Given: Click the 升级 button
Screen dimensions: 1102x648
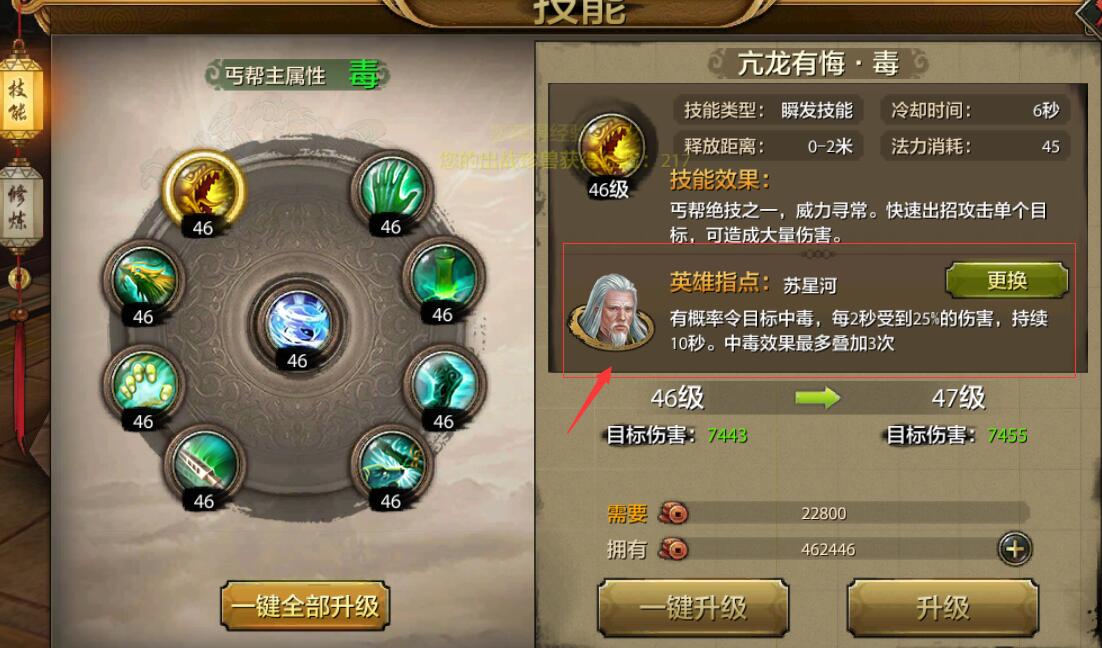Looking at the screenshot, I should (942, 608).
